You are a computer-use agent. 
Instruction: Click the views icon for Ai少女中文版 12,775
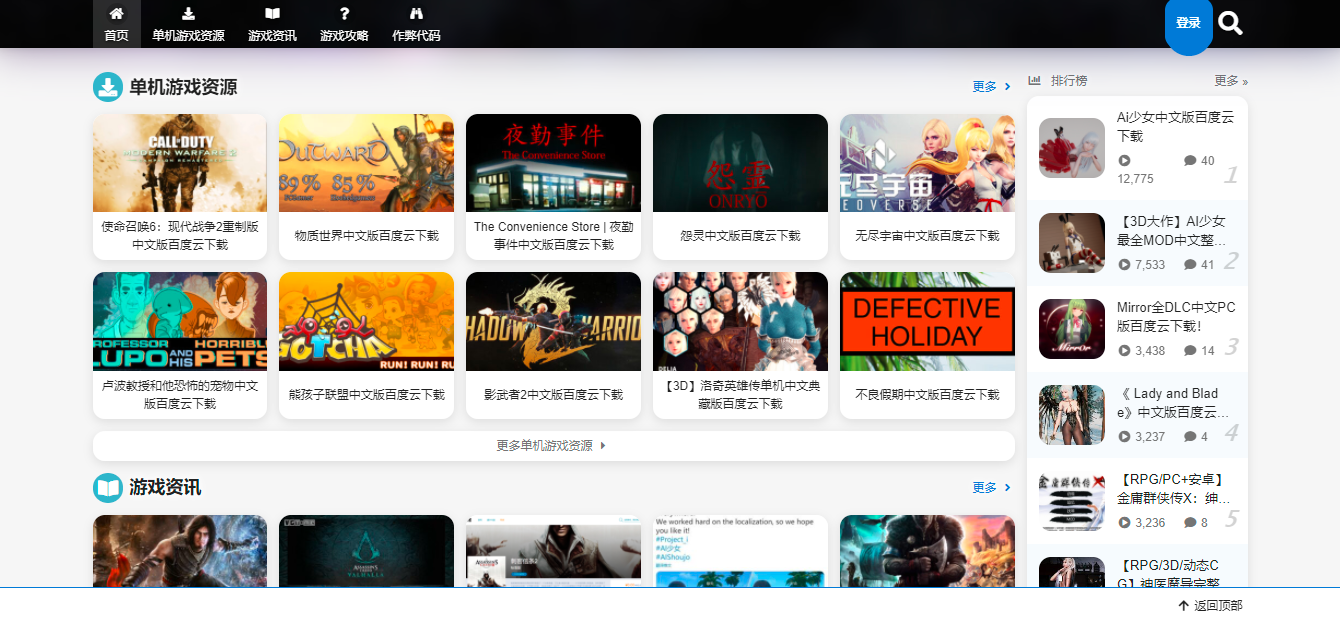tap(1124, 160)
